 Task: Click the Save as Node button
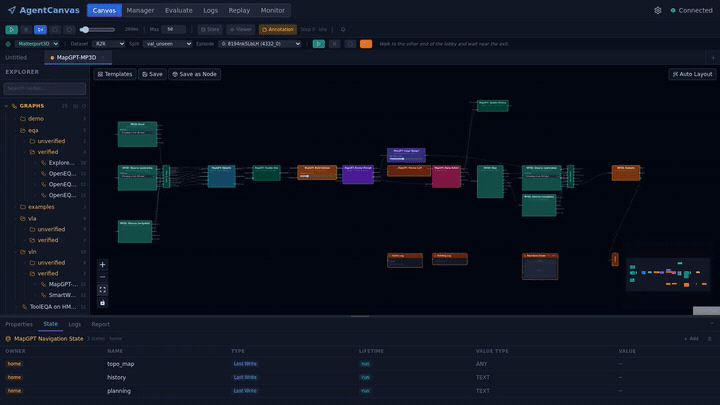pos(195,74)
